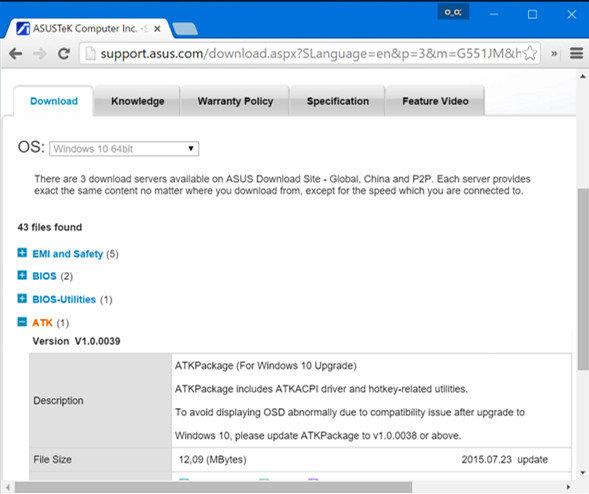Image resolution: width=589 pixels, height=494 pixels.
Task: Reload the page with the refresh icon
Action: [64, 54]
